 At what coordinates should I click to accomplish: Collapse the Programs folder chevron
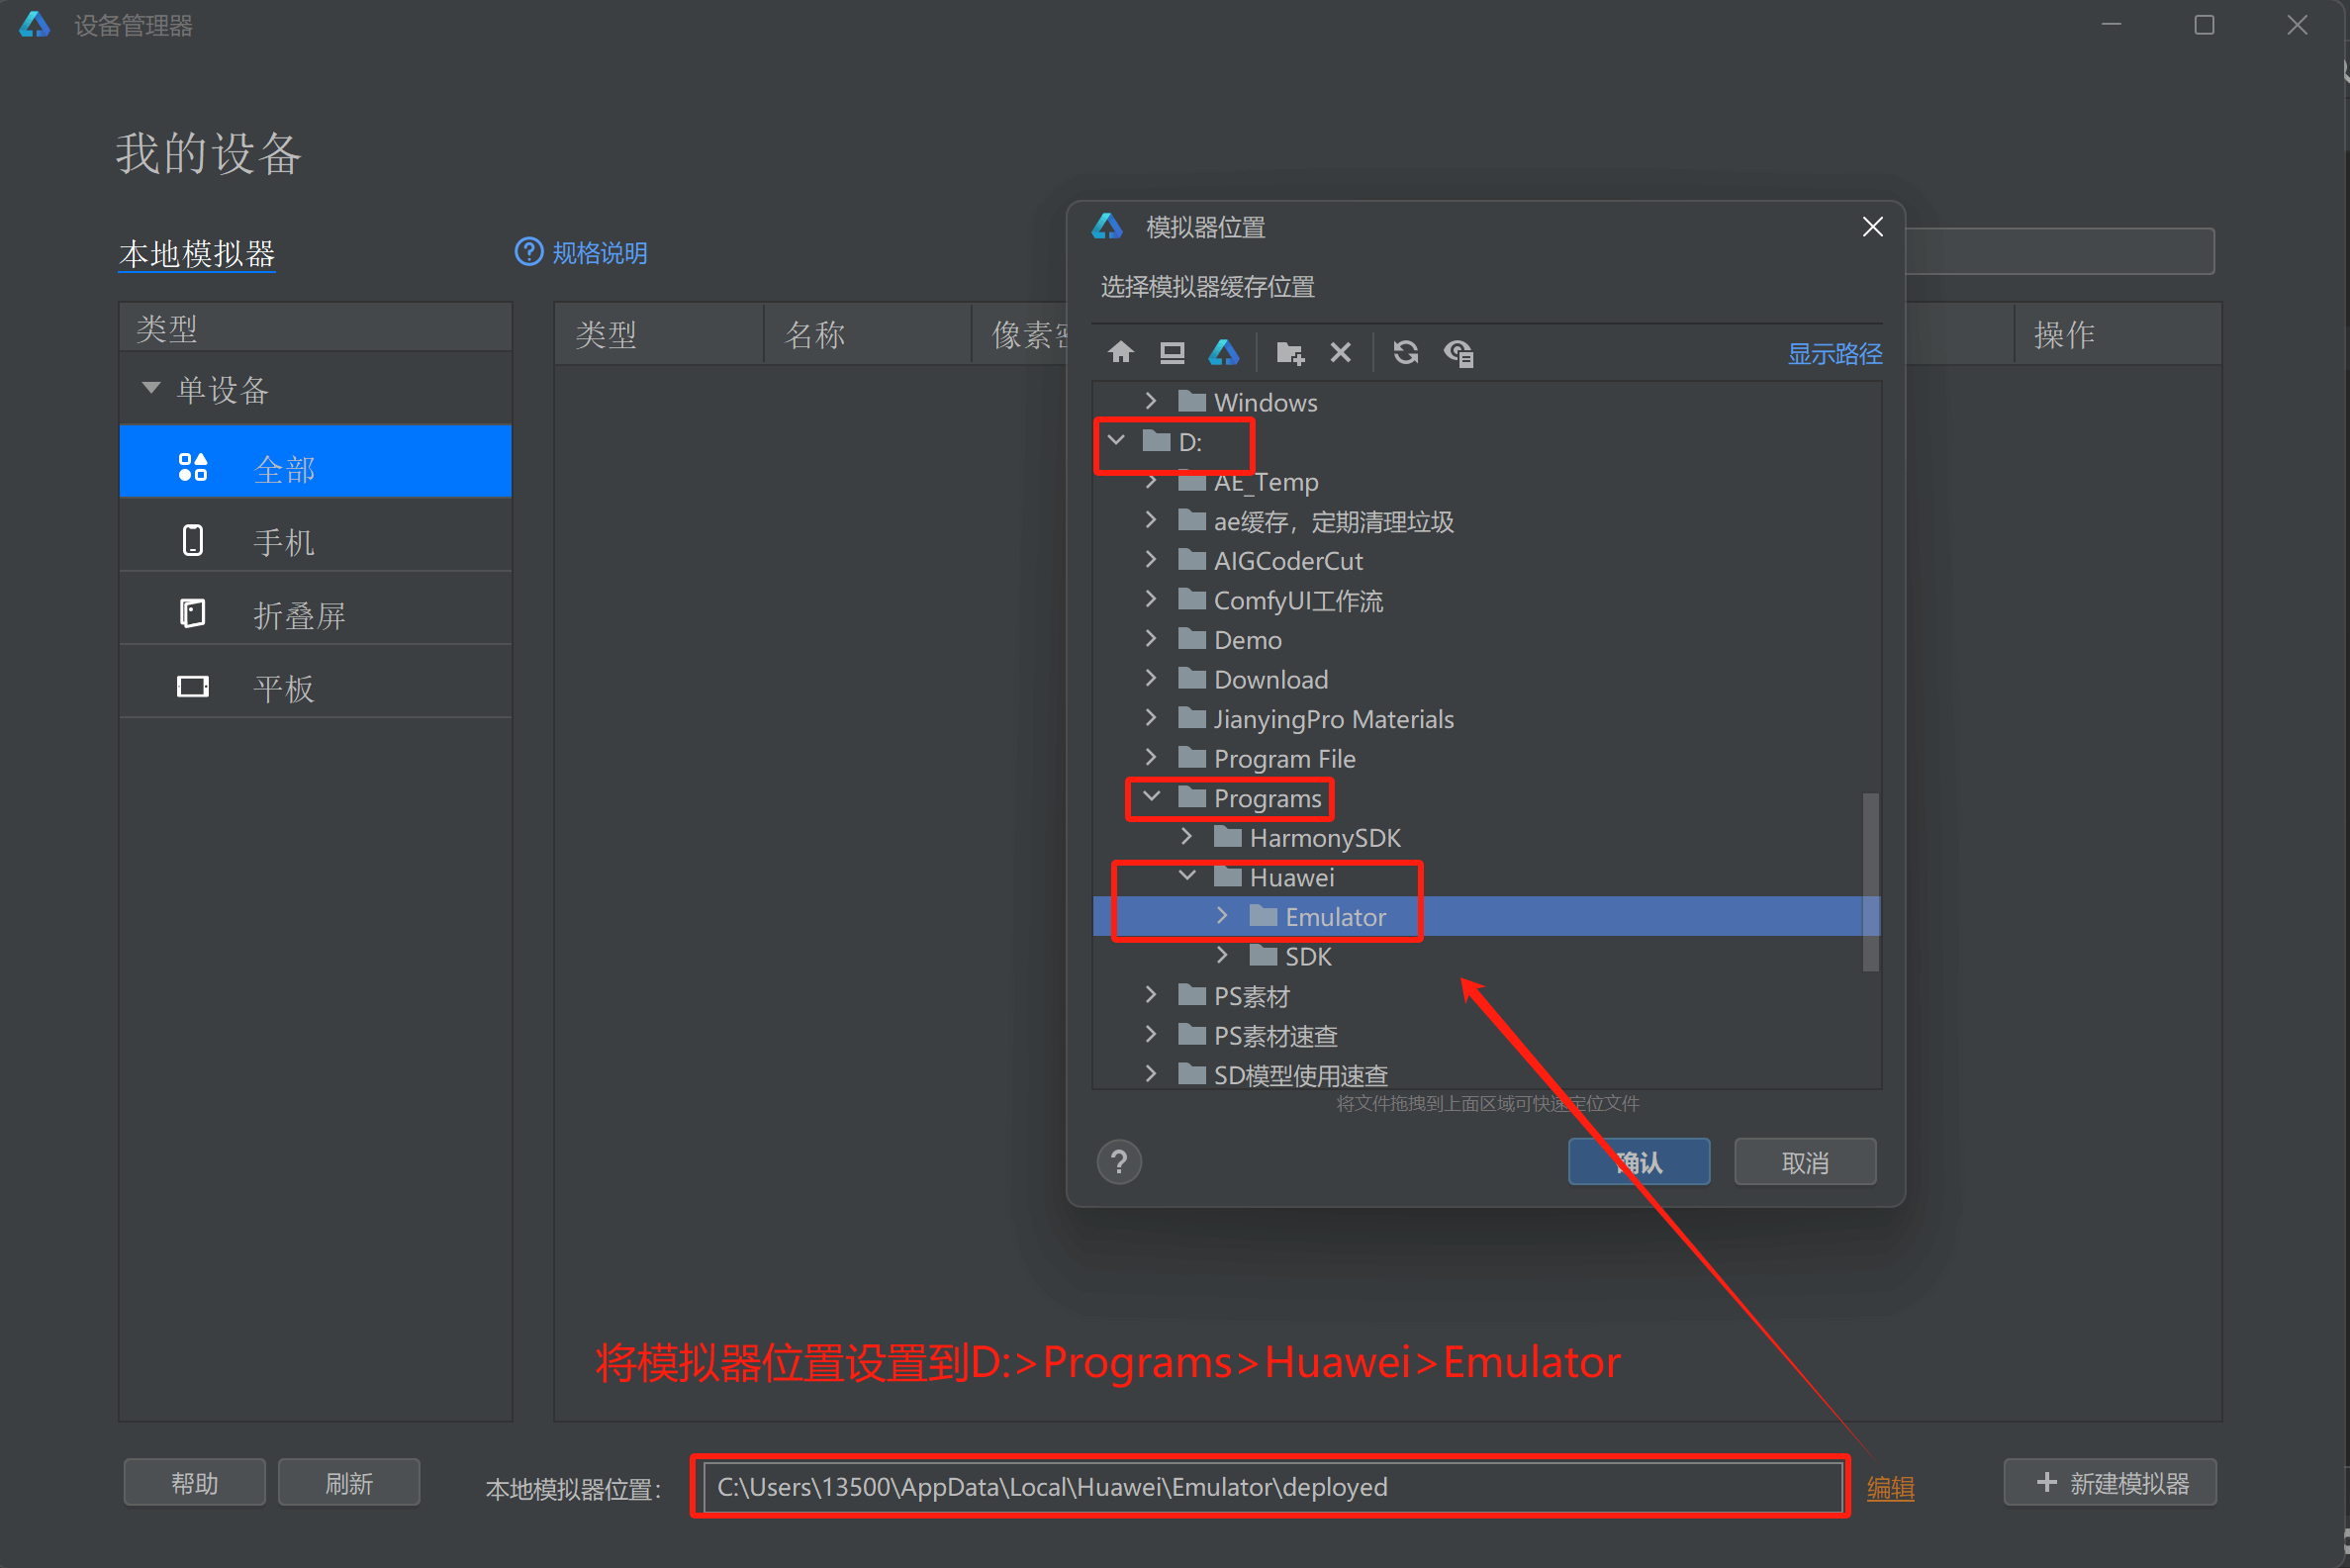pos(1151,797)
